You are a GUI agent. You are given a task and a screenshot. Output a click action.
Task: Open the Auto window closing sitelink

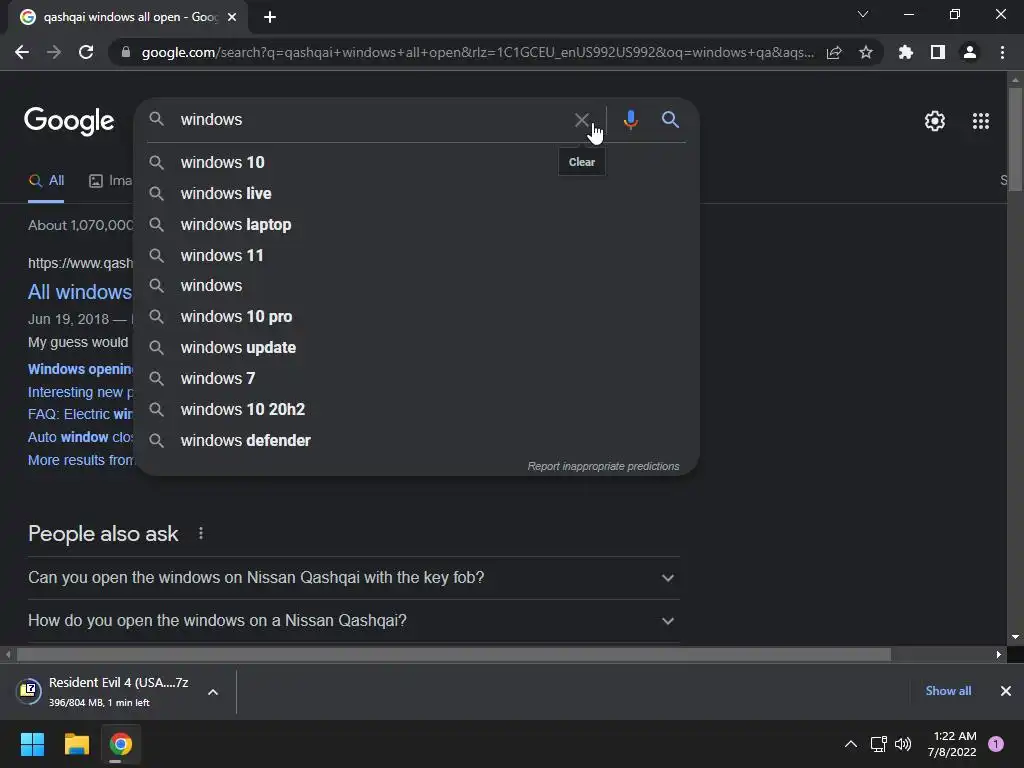pyautogui.click(x=80, y=437)
